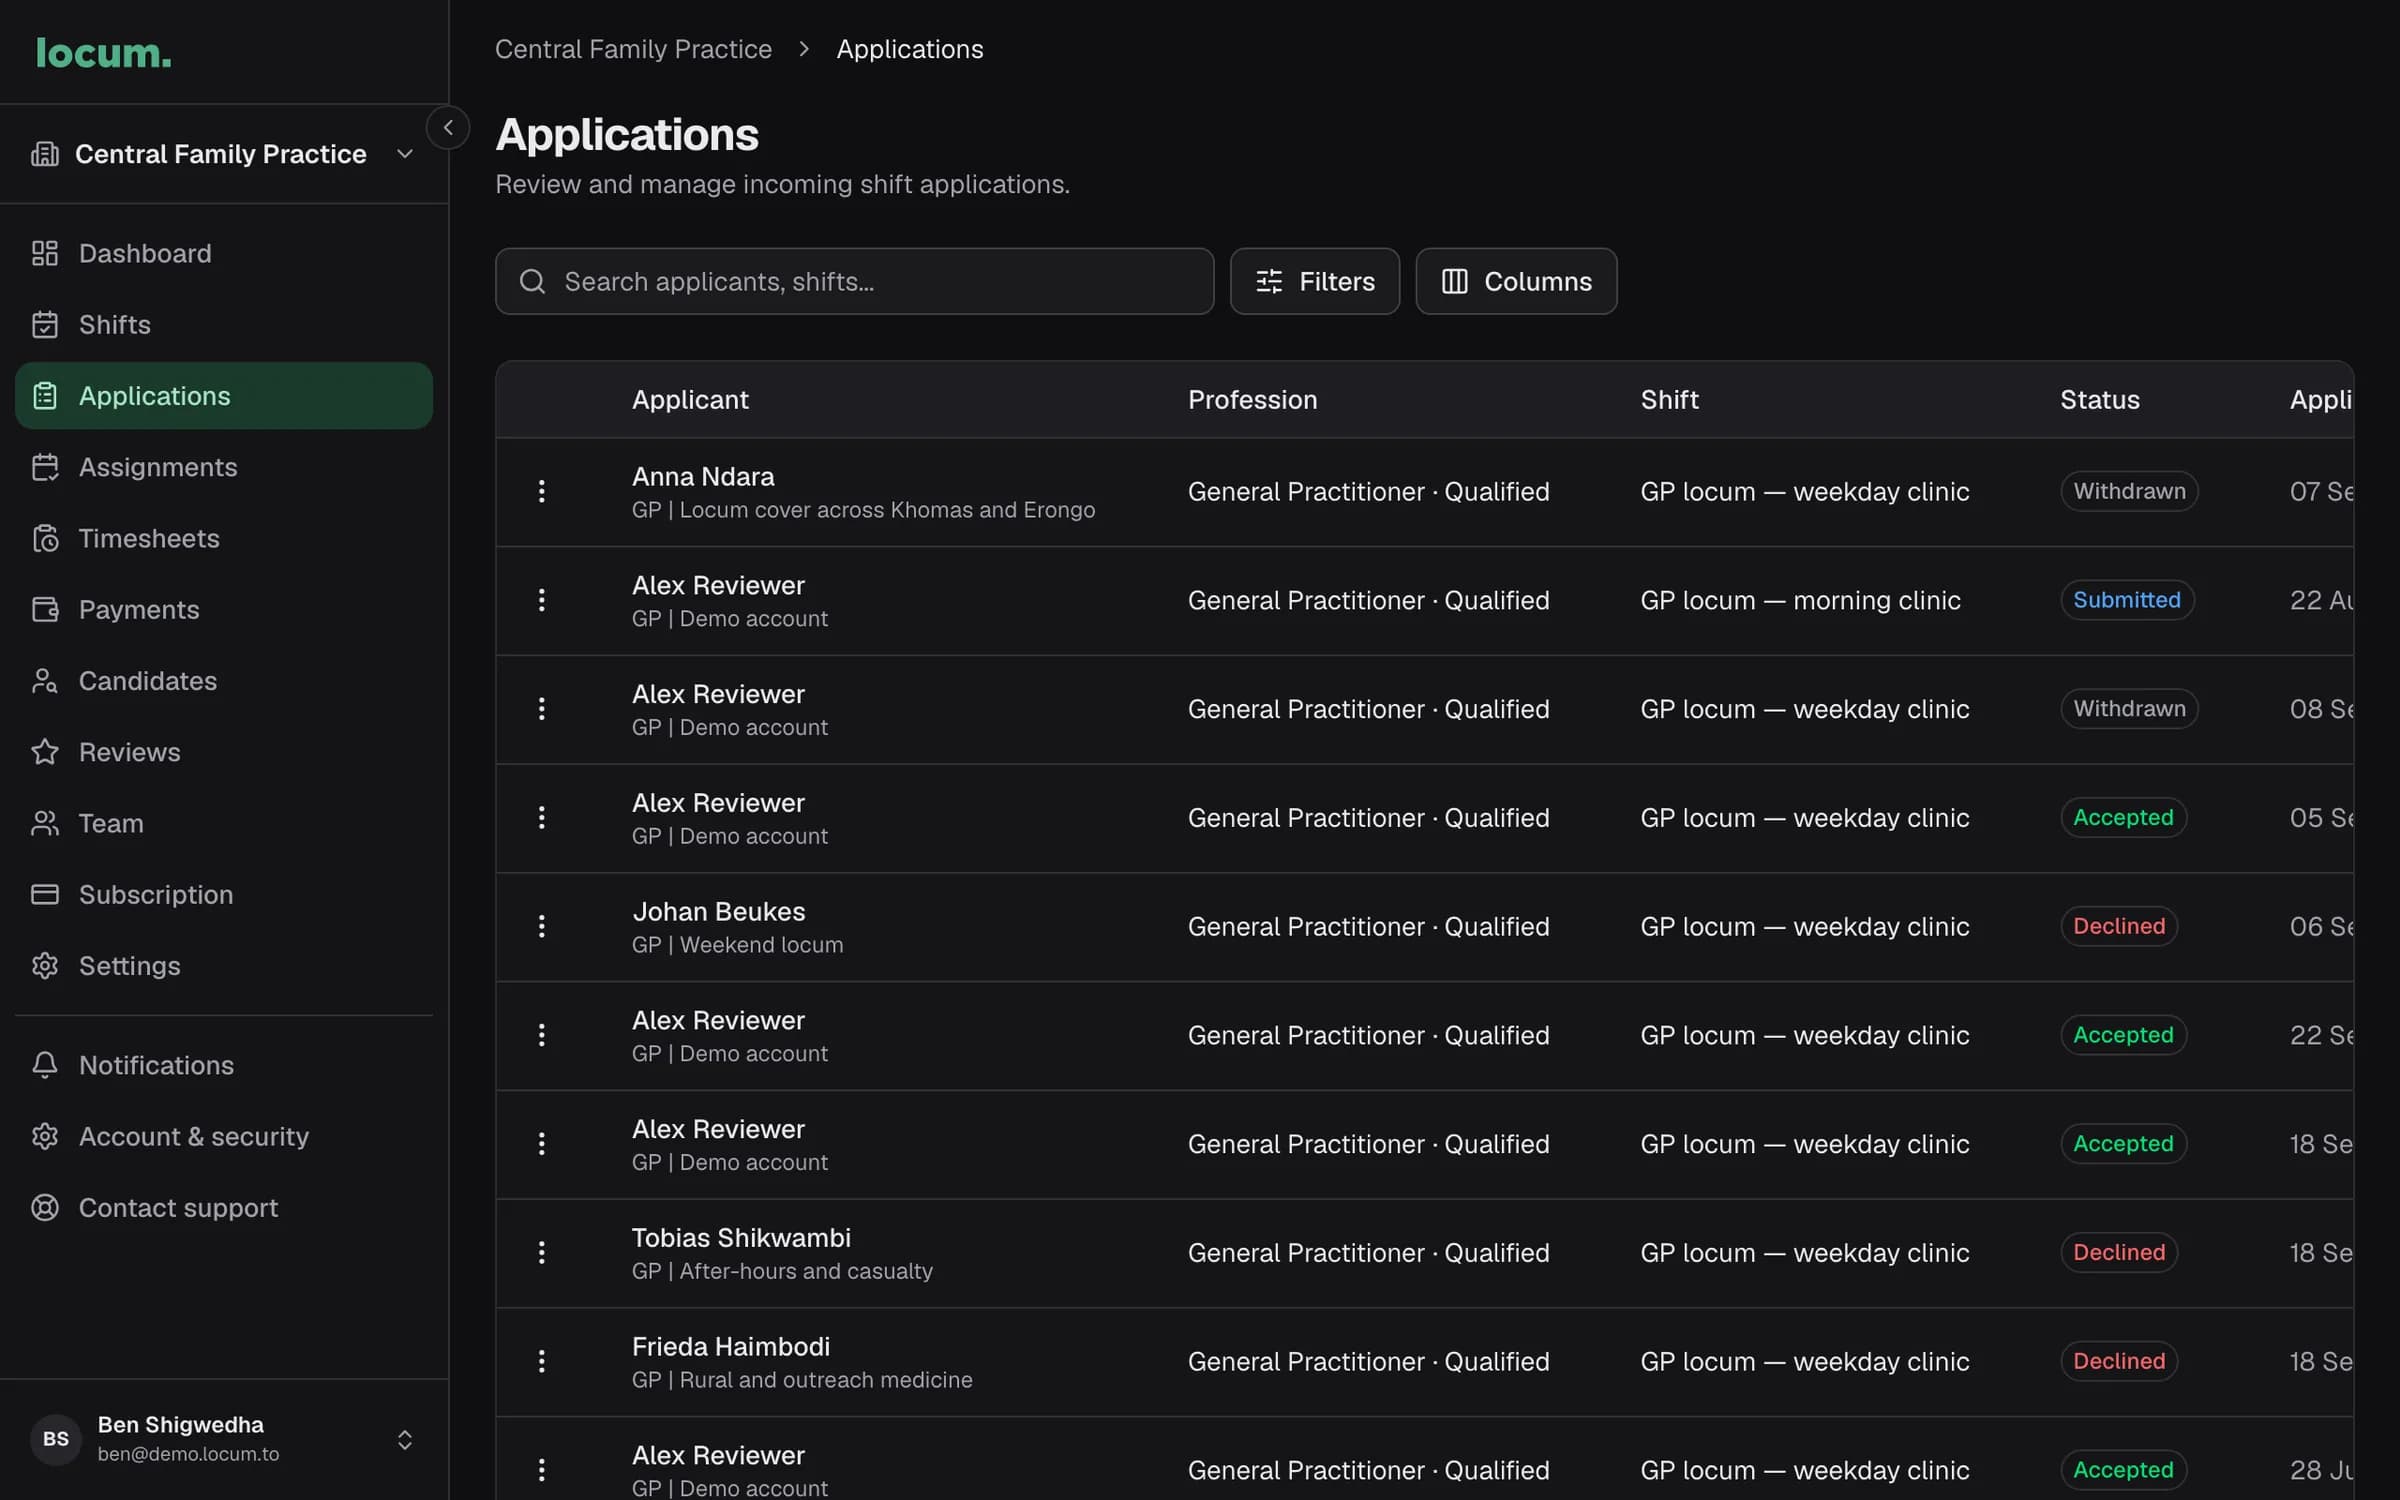The image size is (2400, 1500).
Task: Open the Columns visibility menu
Action: click(1516, 281)
